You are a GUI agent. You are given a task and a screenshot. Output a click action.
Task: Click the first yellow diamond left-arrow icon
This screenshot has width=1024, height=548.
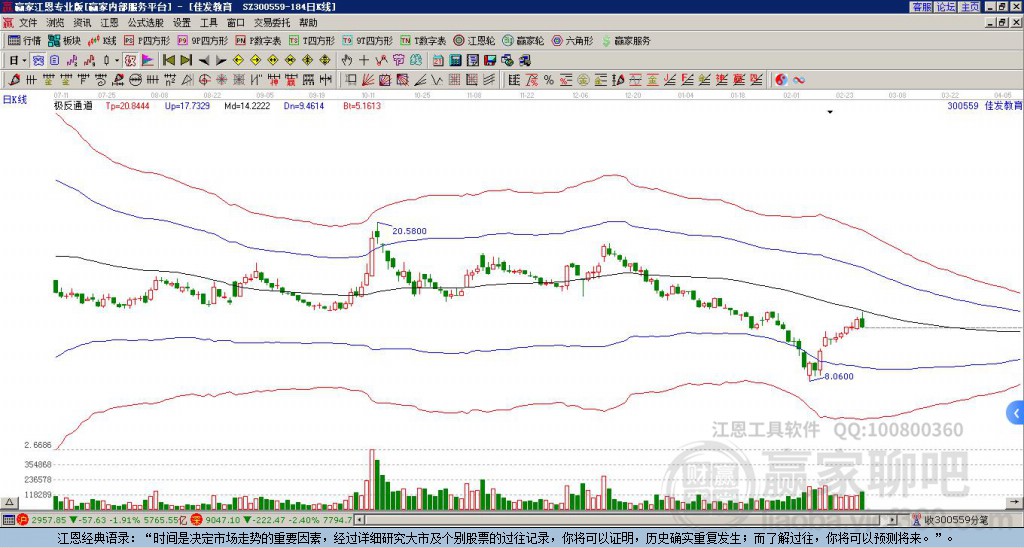point(238,61)
